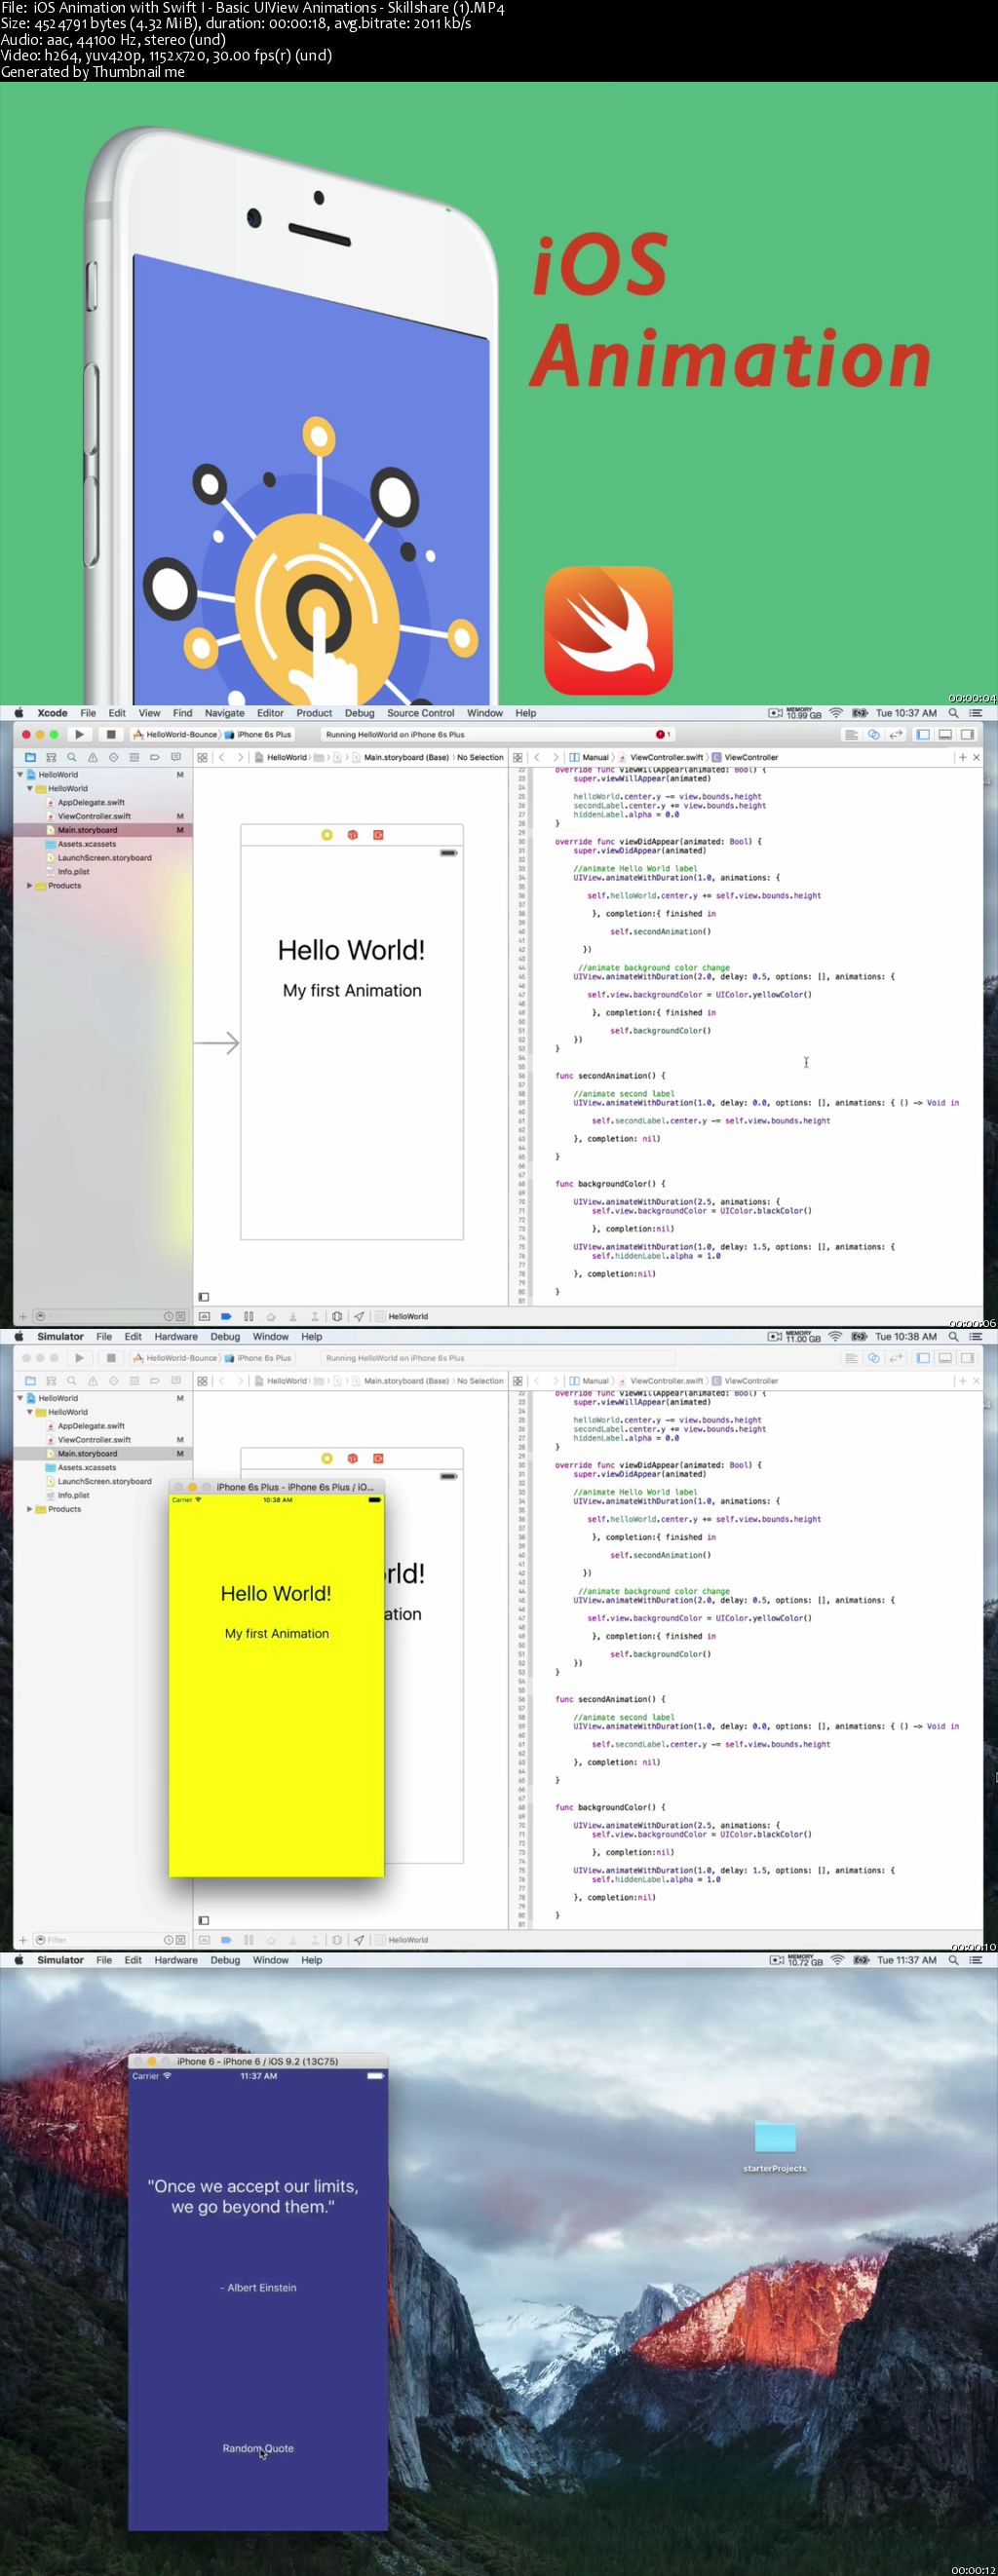Add assistant editor pane in 10:37 AM frame
Viewport: 998px width, 2576px height.
(x=962, y=757)
